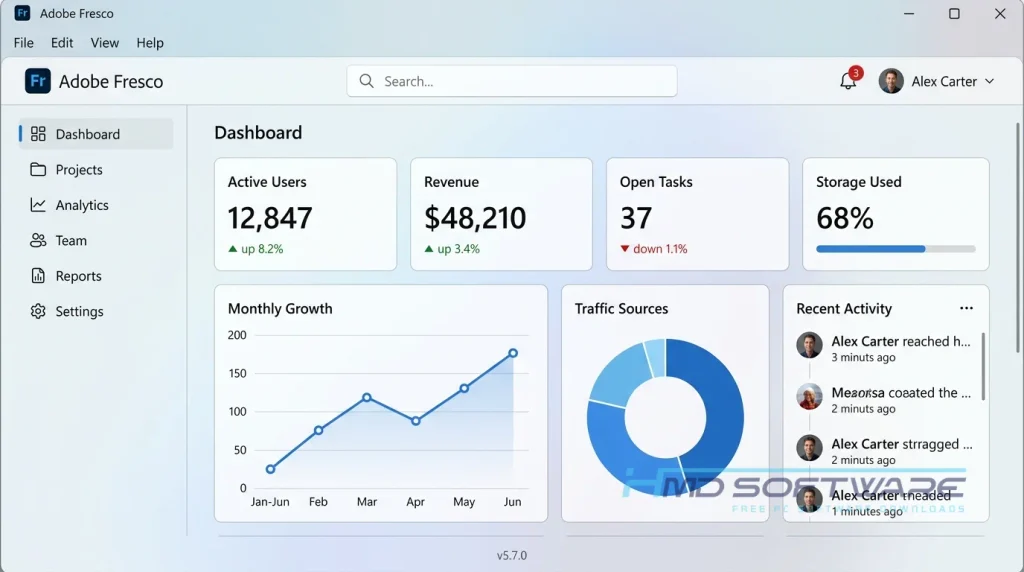Click the Jan-Jun data point on growth chart
The height and width of the screenshot is (572, 1024).
(x=270, y=469)
